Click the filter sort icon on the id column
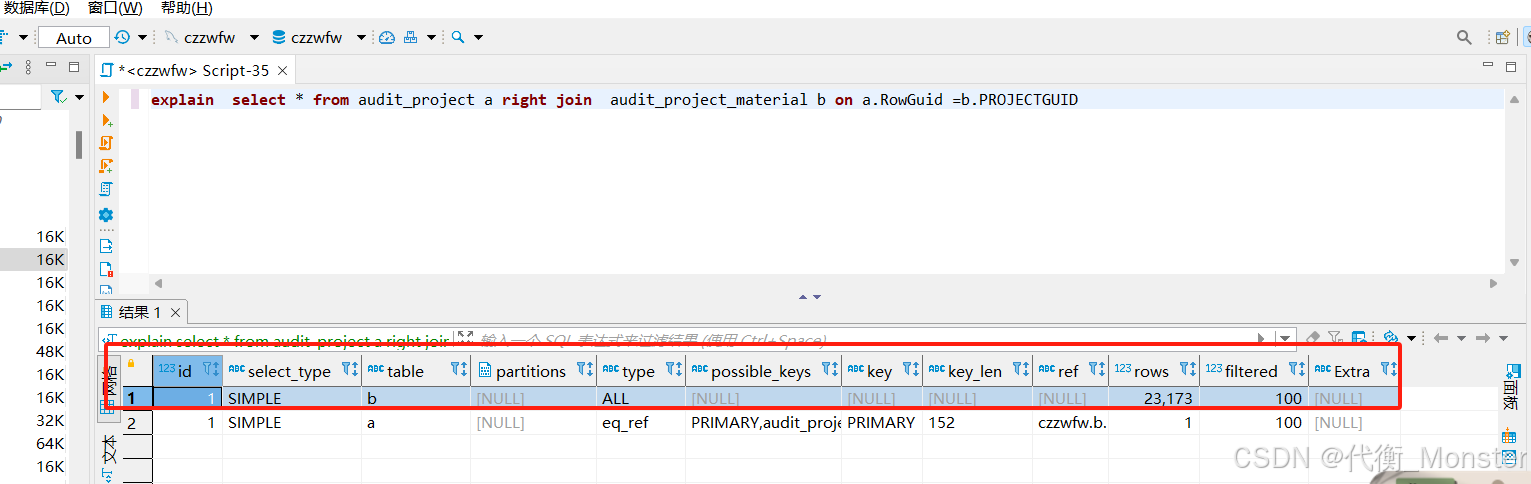Viewport: 1531px width, 484px height. click(x=210, y=370)
